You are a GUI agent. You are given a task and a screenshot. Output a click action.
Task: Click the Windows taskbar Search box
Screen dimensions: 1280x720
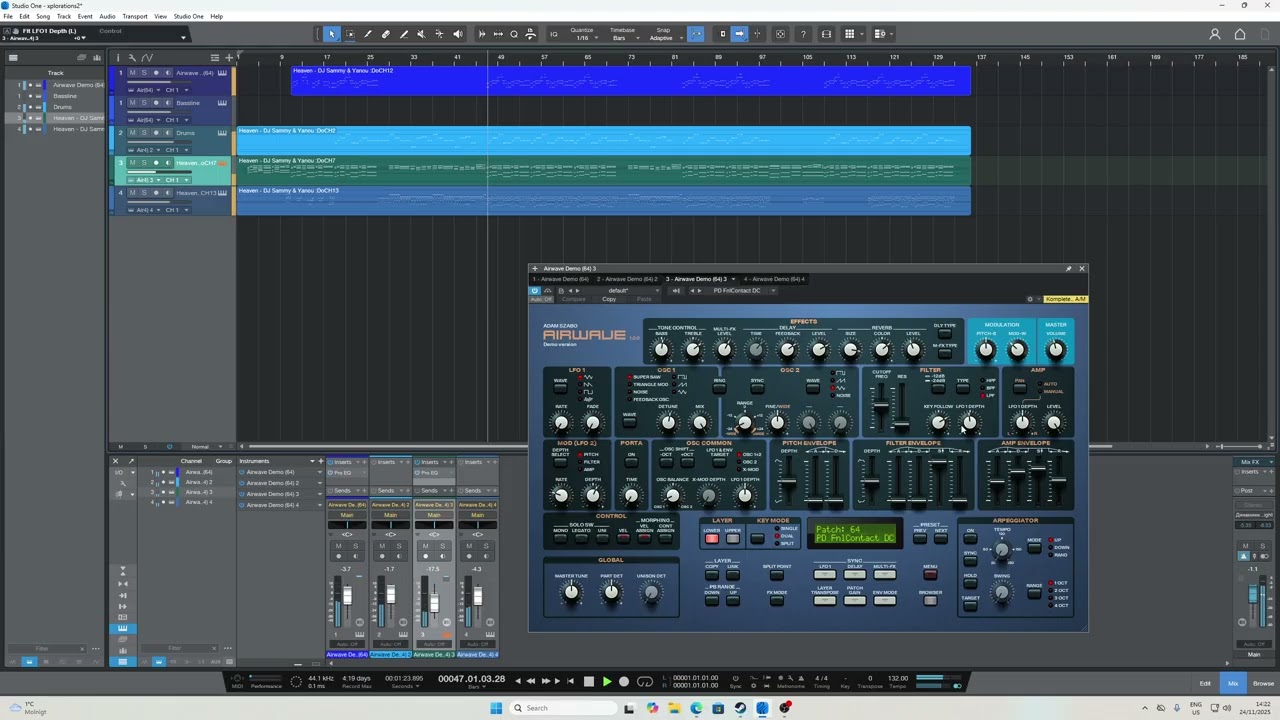point(565,708)
